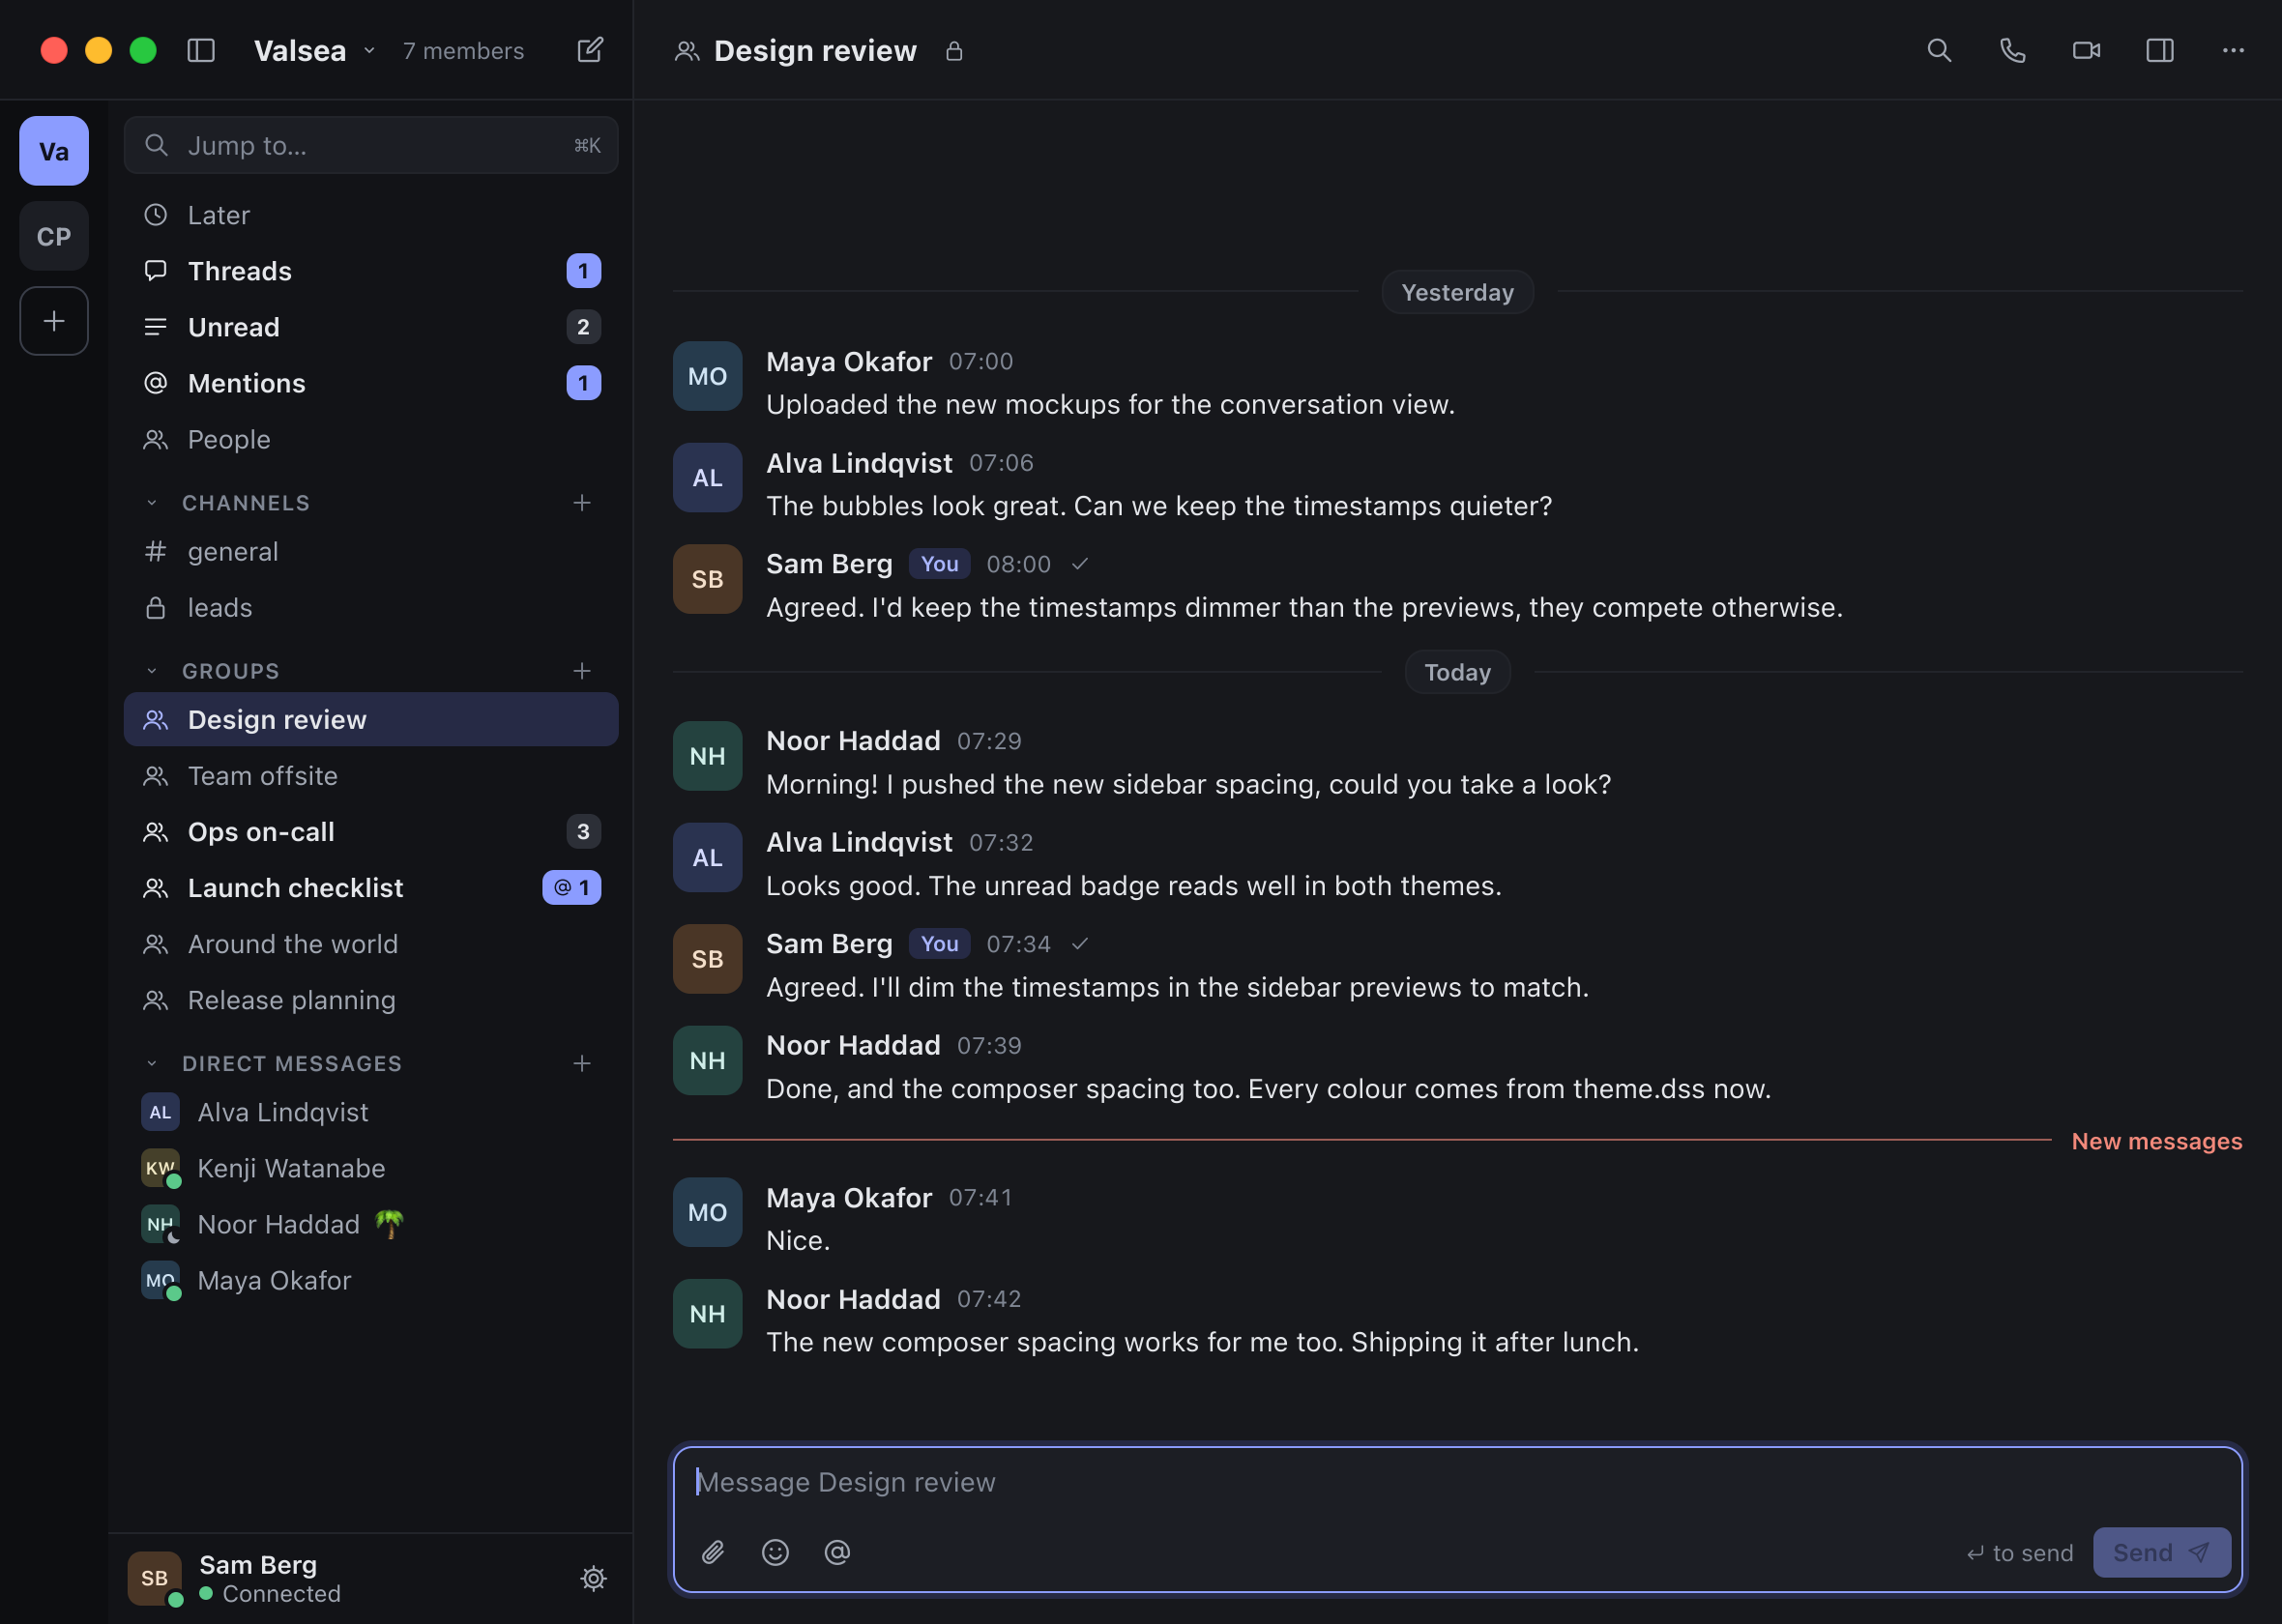Click the Message Design review text field

pyautogui.click(x=1457, y=1482)
